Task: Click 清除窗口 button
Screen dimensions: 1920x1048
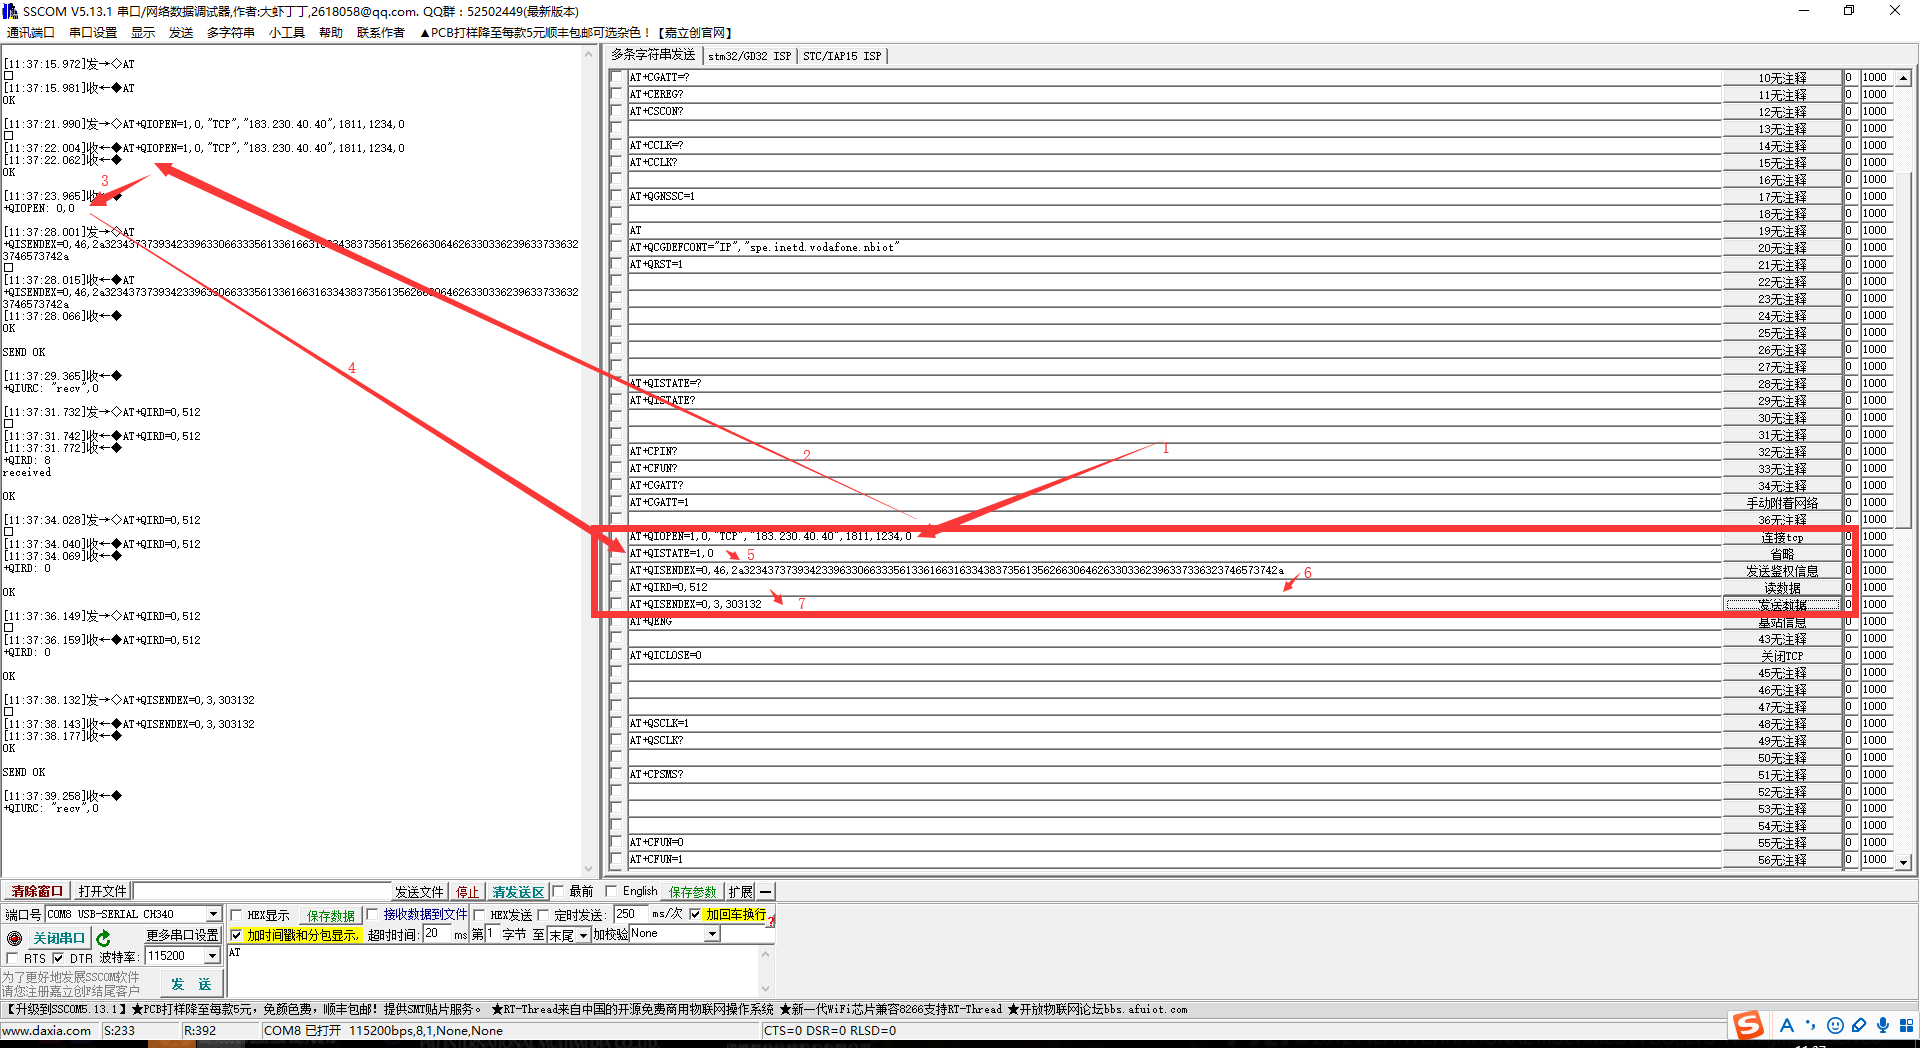Action: tap(37, 891)
